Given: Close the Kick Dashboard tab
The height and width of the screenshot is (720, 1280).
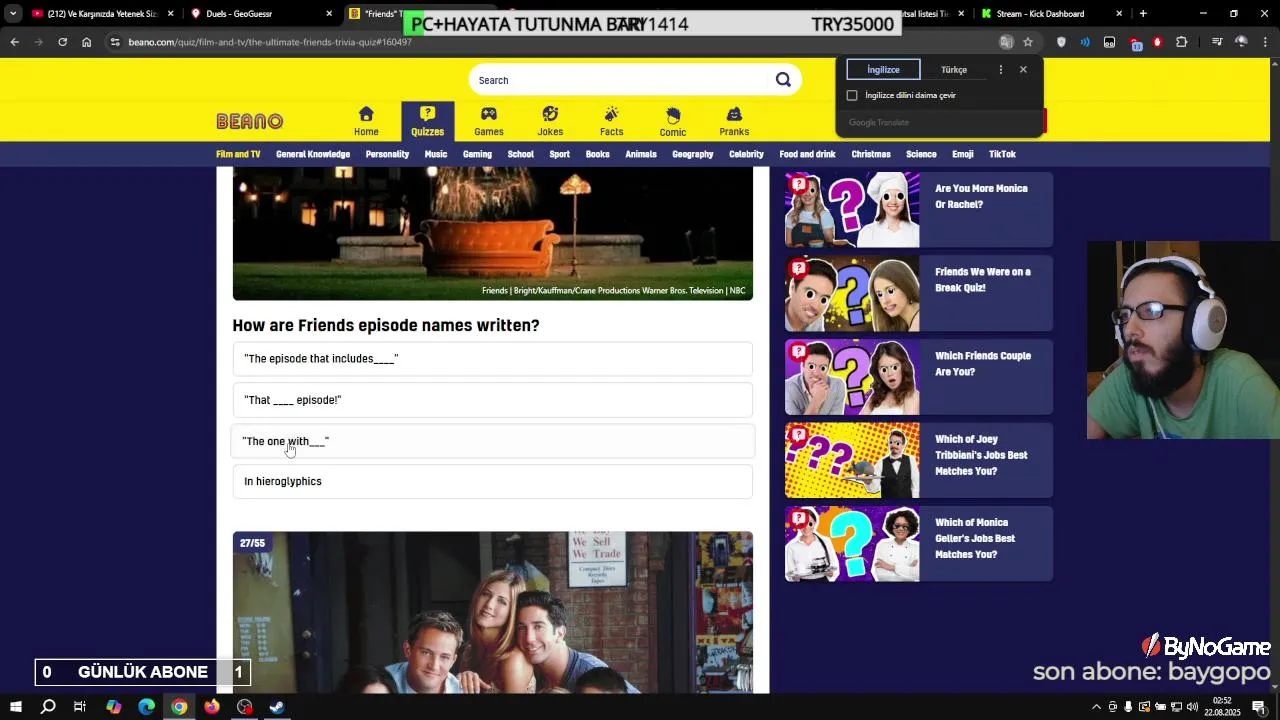Looking at the screenshot, I should (x=1119, y=14).
